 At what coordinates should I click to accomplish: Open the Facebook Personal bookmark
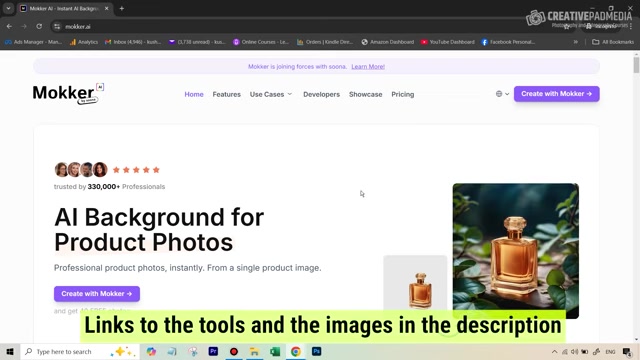click(x=508, y=42)
